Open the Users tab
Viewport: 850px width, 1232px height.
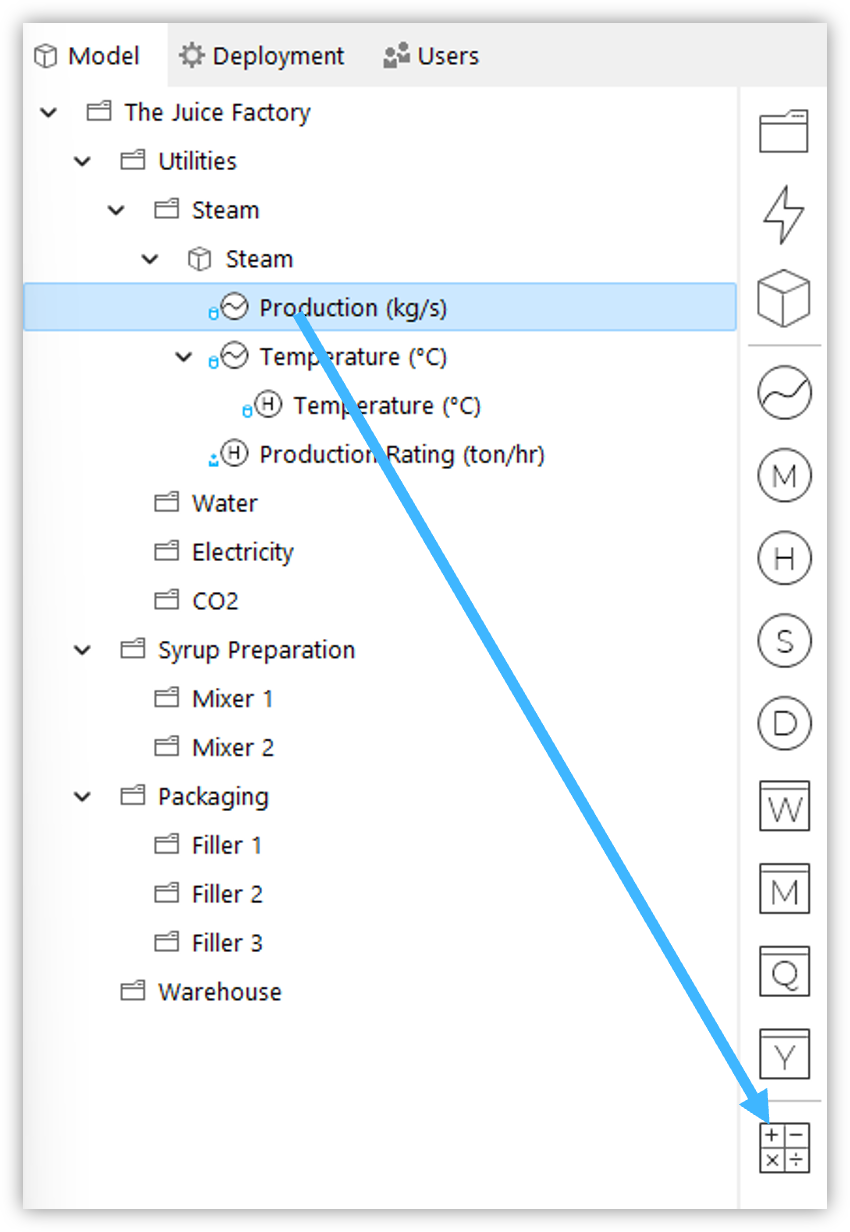[431, 56]
